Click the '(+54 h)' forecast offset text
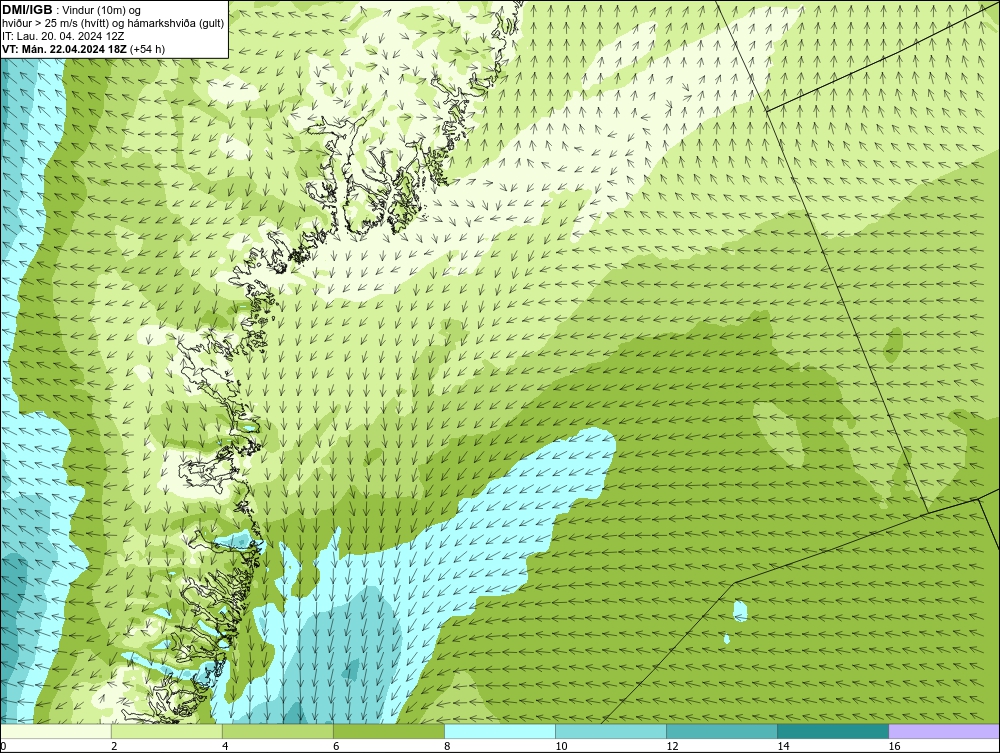The image size is (1000, 753). [147, 49]
